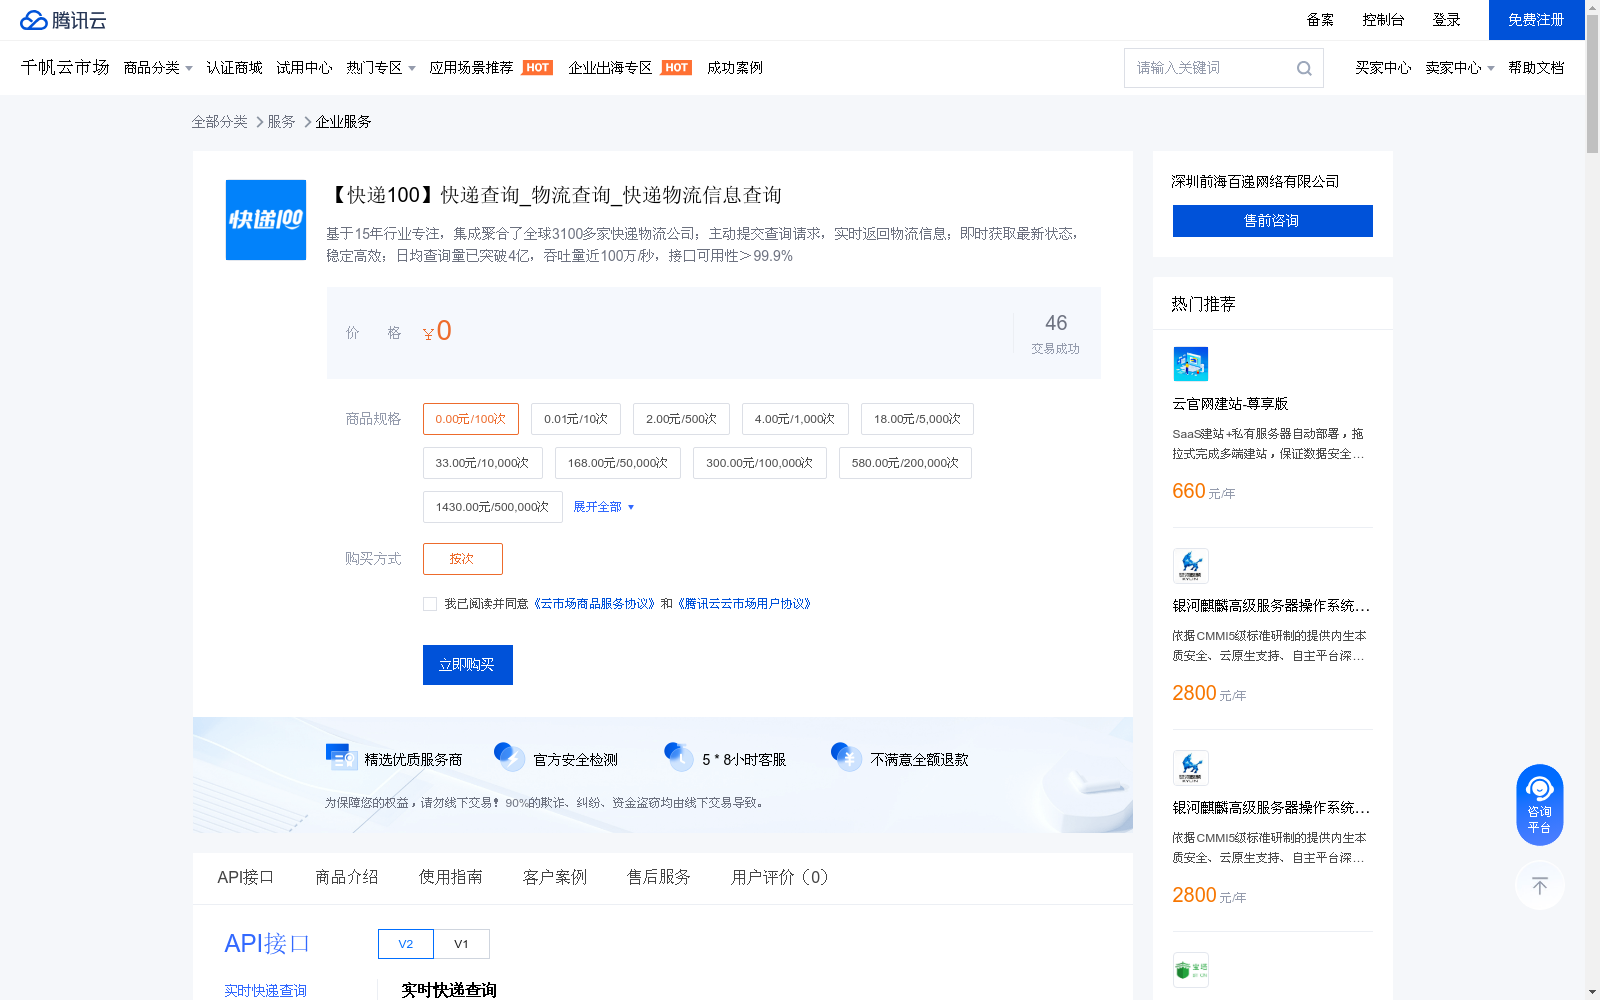
Task: Open the 控制台 link
Action: pyautogui.click(x=1383, y=20)
